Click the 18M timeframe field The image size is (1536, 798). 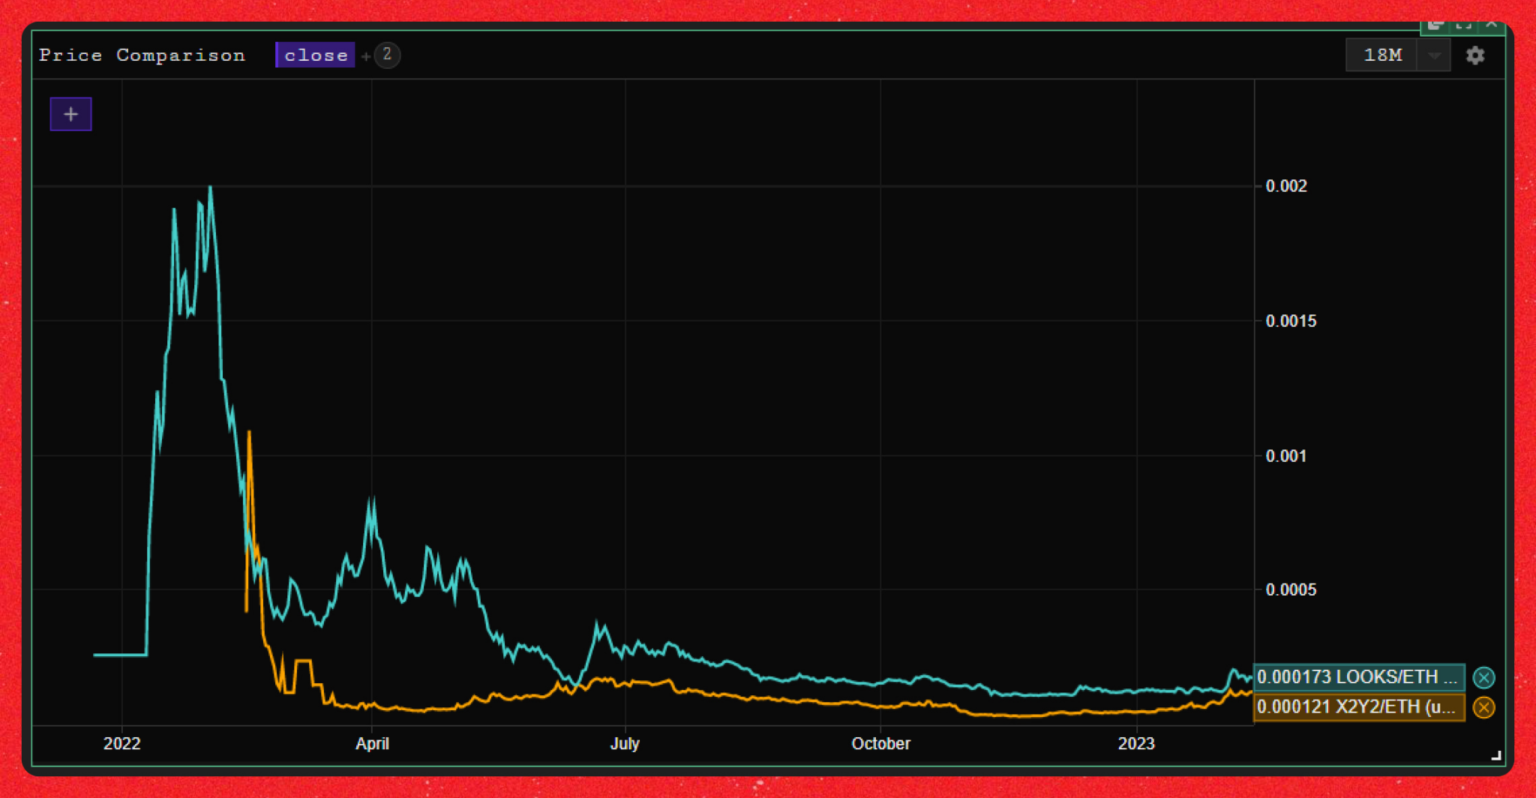1382,56
